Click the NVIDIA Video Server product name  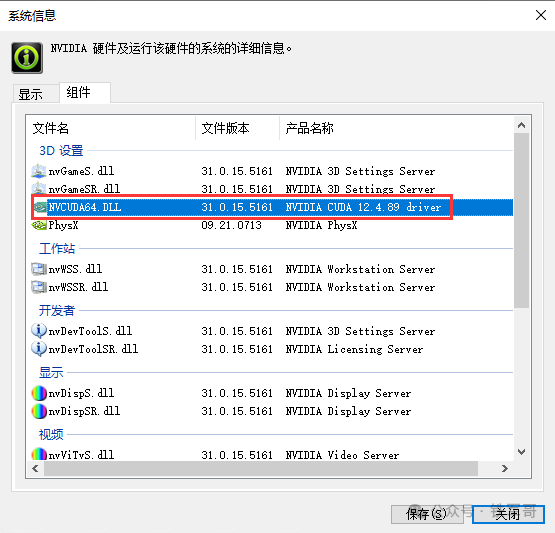pyautogui.click(x=342, y=455)
